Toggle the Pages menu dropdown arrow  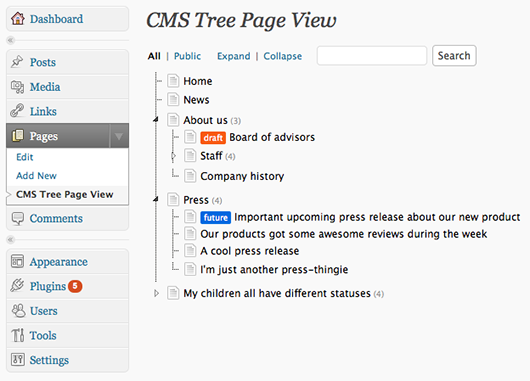(x=119, y=136)
